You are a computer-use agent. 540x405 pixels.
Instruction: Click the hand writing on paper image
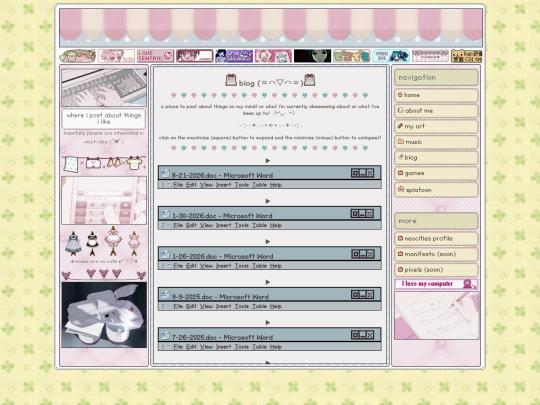(436, 316)
